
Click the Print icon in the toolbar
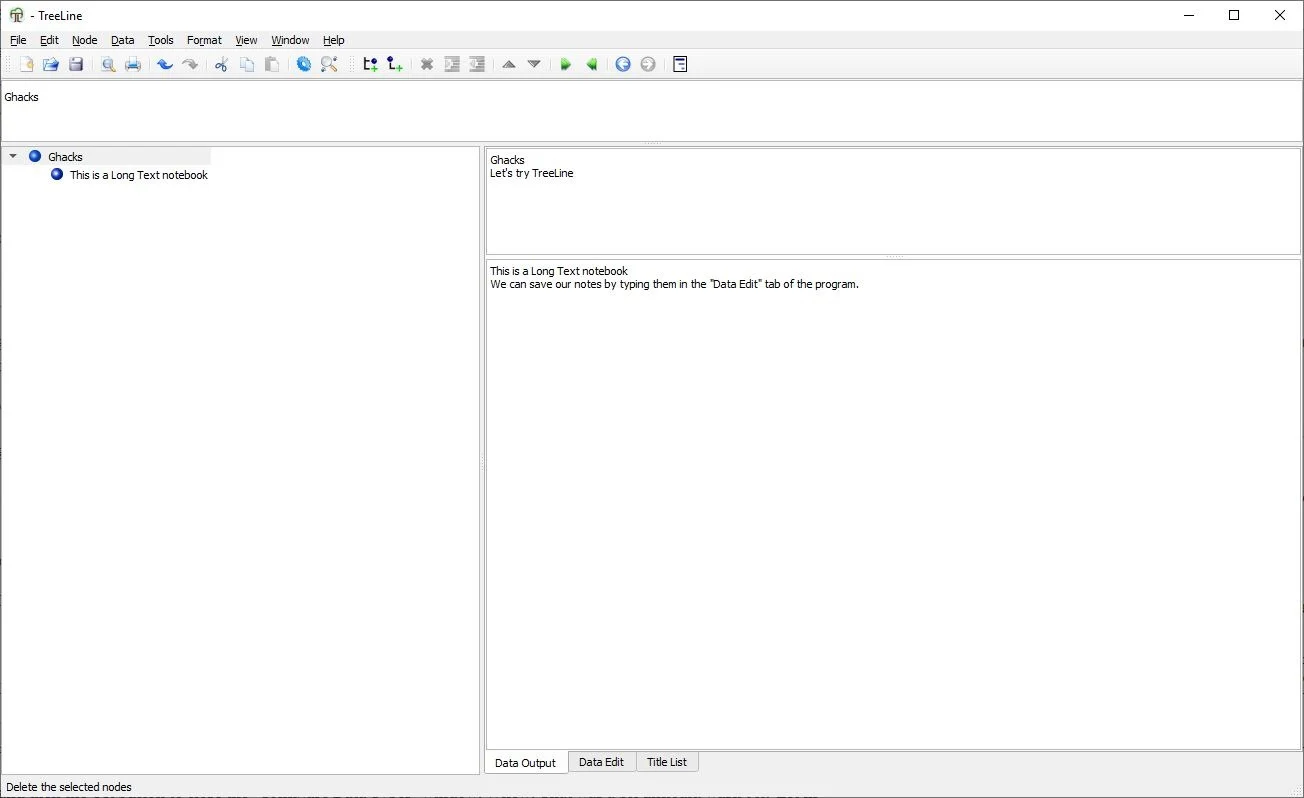coord(133,64)
